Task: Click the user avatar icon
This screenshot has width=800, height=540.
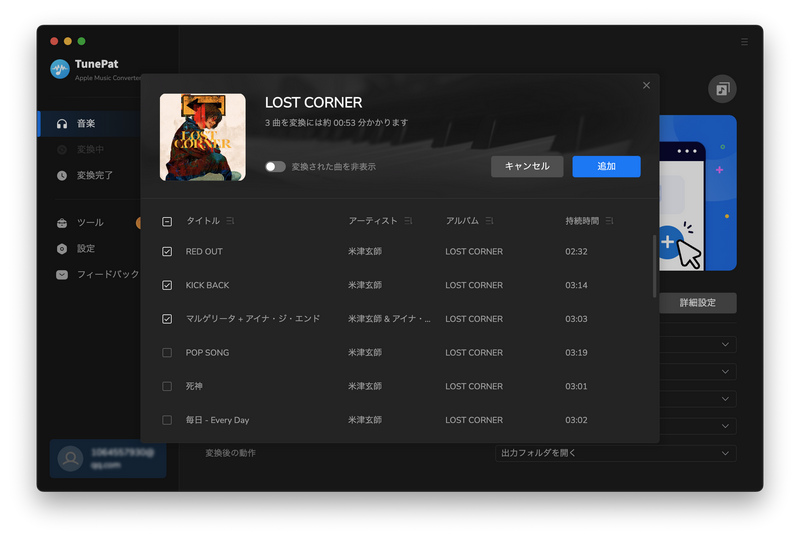Action: click(70, 458)
